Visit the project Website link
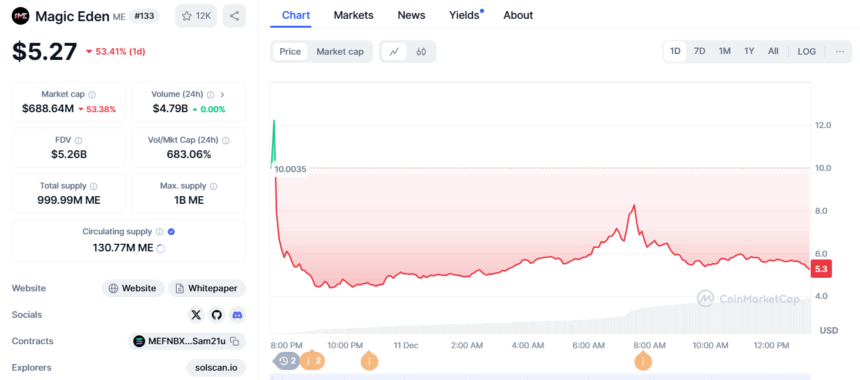 (x=133, y=288)
